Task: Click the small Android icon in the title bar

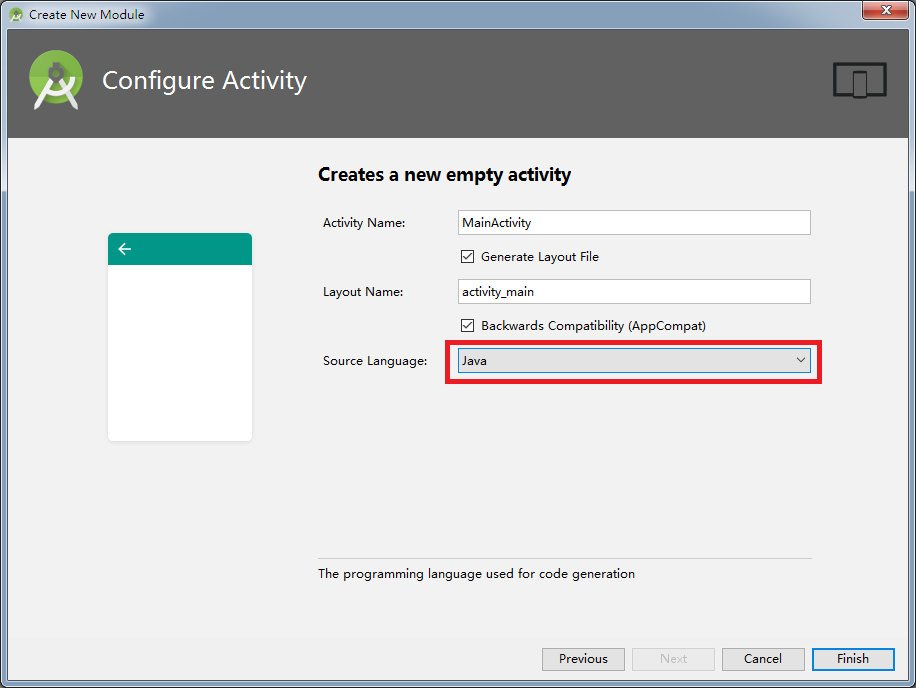Action: tap(16, 15)
